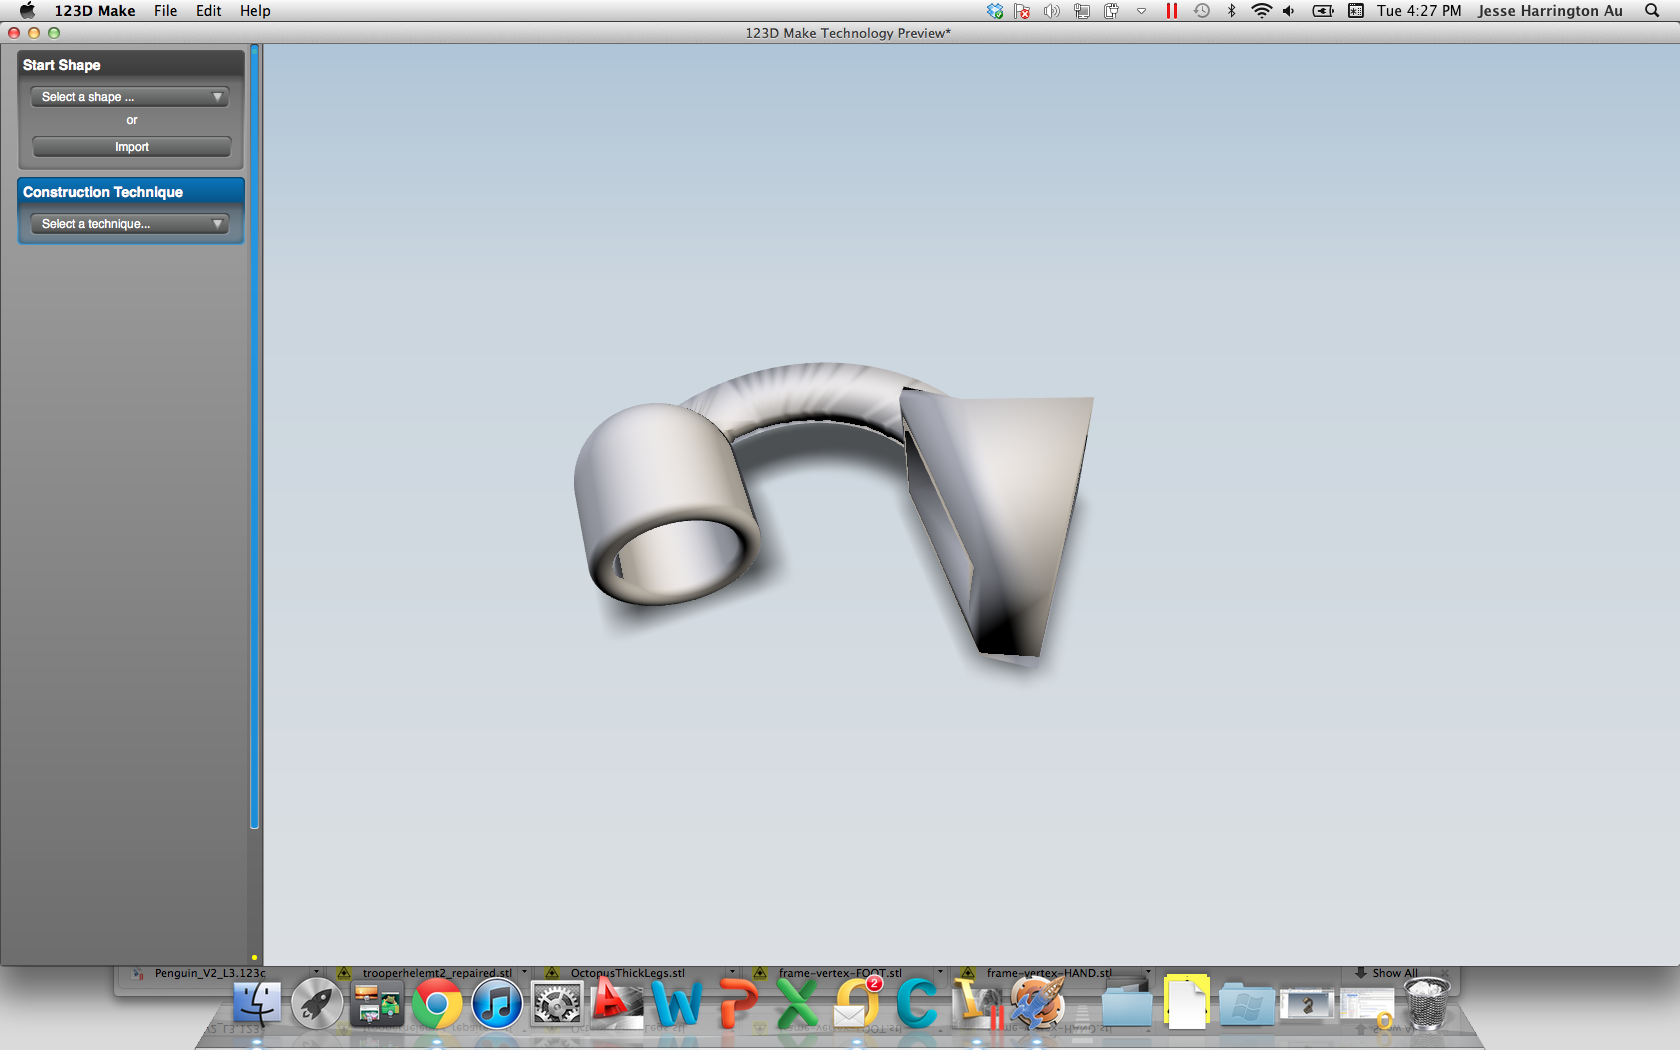Open Launchpad rocket icon in dock
This screenshot has height=1050, width=1680.
click(x=317, y=1004)
